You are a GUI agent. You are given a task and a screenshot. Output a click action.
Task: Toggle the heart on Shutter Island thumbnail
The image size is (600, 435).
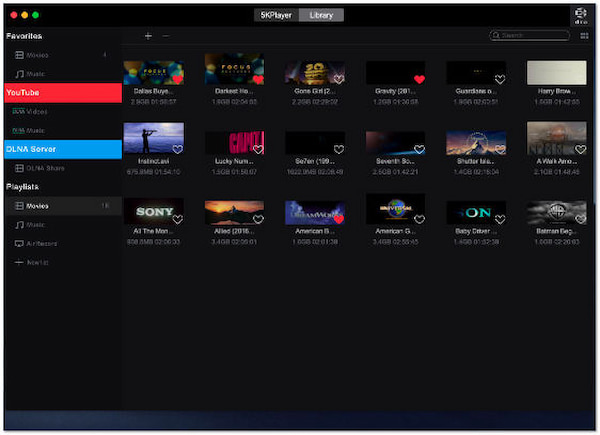coord(500,149)
